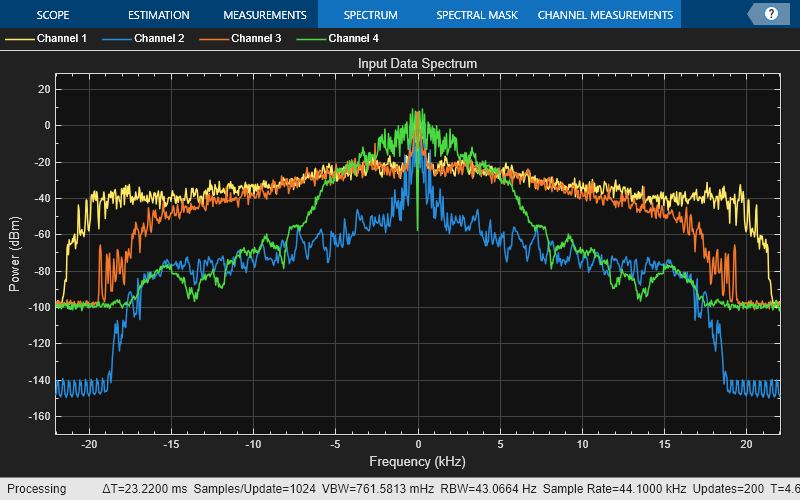Click the Samples/Update readout
The width and height of the screenshot is (800, 500).
tap(254, 489)
